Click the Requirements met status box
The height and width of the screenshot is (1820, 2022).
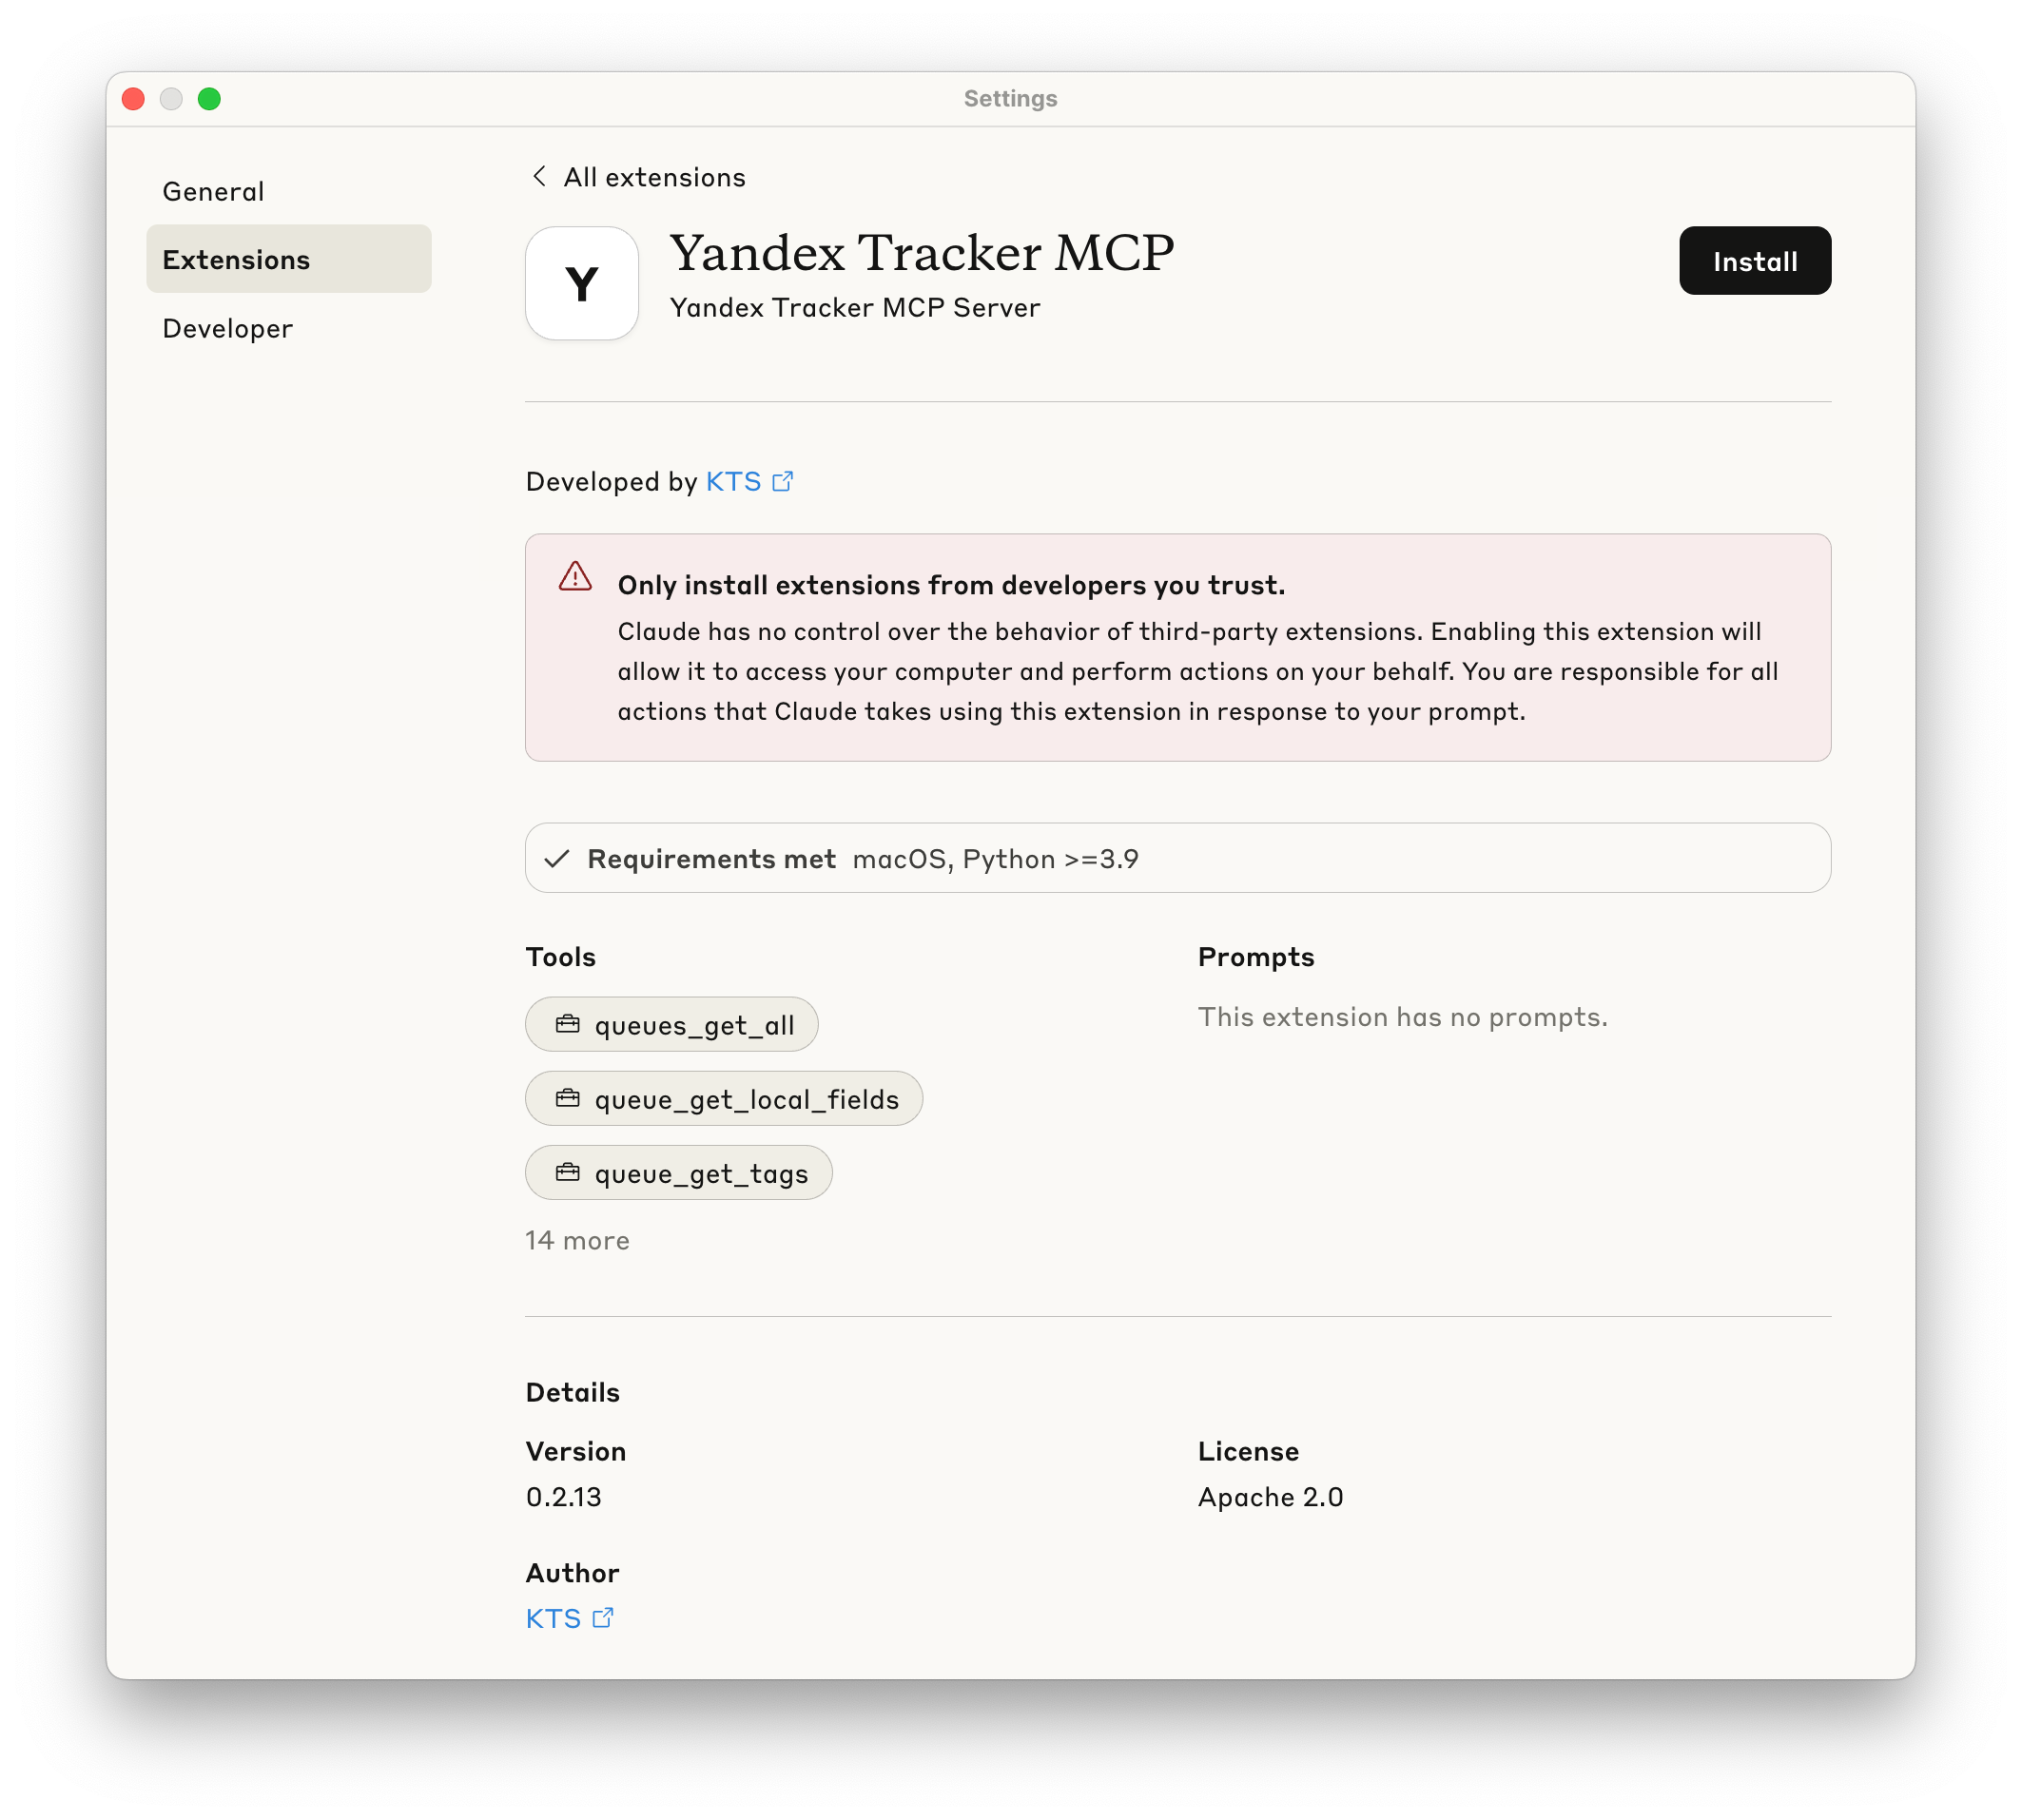[x=1177, y=858]
